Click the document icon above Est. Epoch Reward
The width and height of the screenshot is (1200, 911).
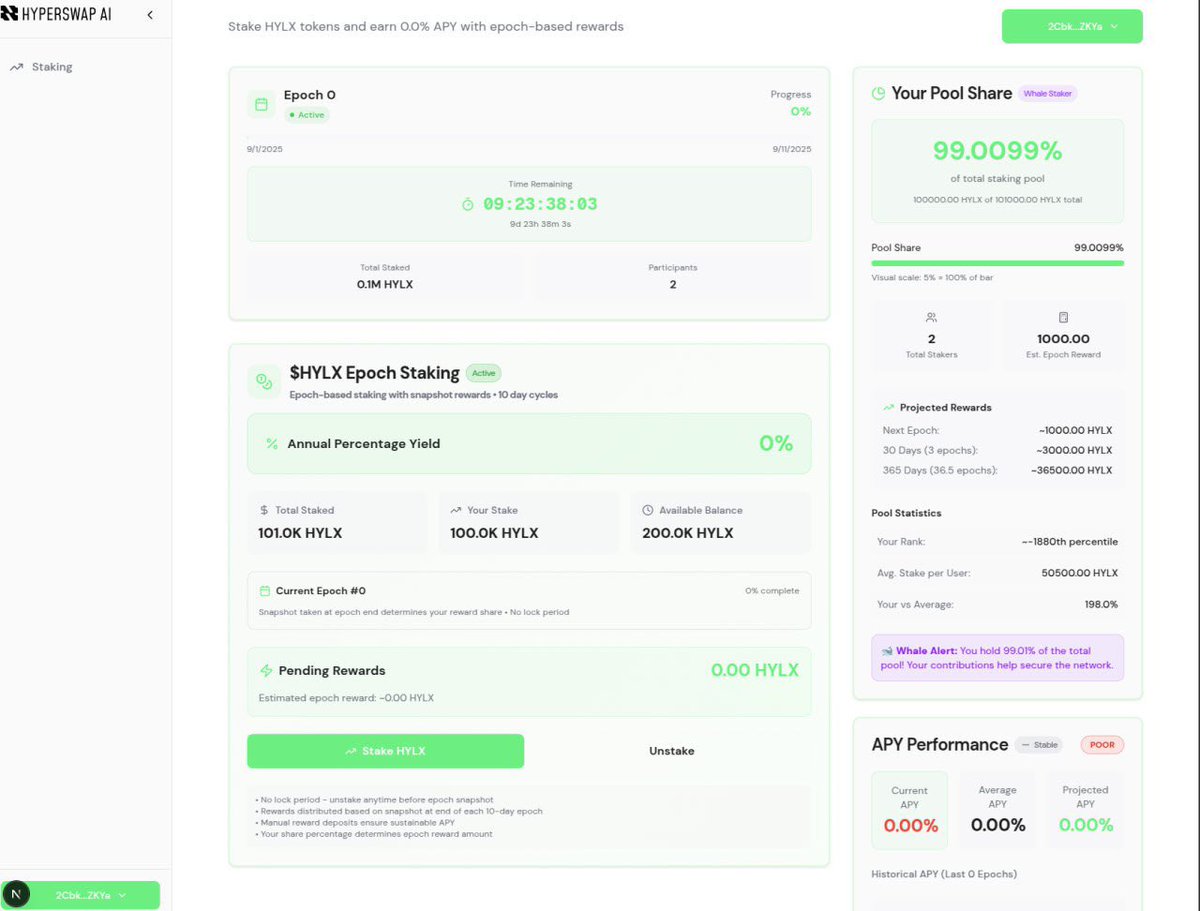point(1064,317)
